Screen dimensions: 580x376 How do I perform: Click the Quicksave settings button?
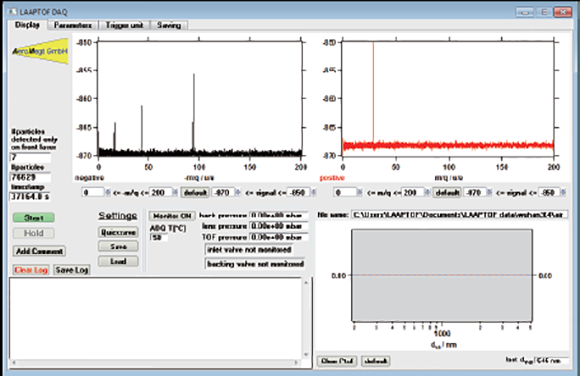(x=118, y=232)
